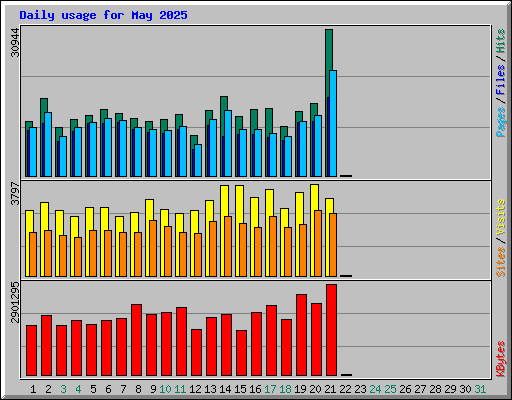The height and width of the screenshot is (400, 512).
Task: Click the 'Daily usage for May 2025' title
Action: pyautogui.click(x=103, y=15)
